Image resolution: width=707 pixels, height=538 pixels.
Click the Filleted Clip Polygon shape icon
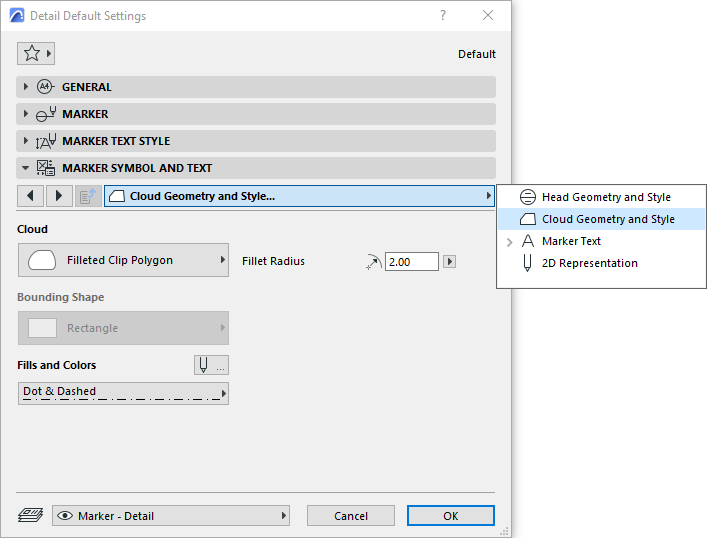tap(42, 260)
